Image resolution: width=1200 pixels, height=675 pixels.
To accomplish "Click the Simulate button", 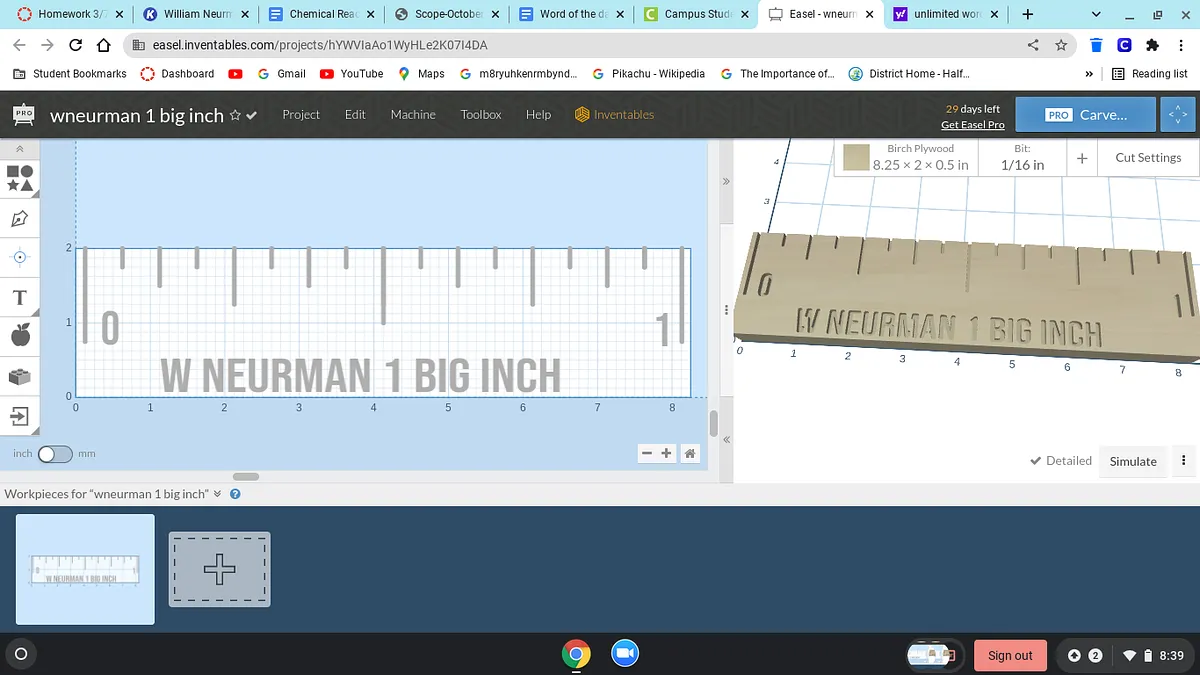I will tap(1132, 461).
